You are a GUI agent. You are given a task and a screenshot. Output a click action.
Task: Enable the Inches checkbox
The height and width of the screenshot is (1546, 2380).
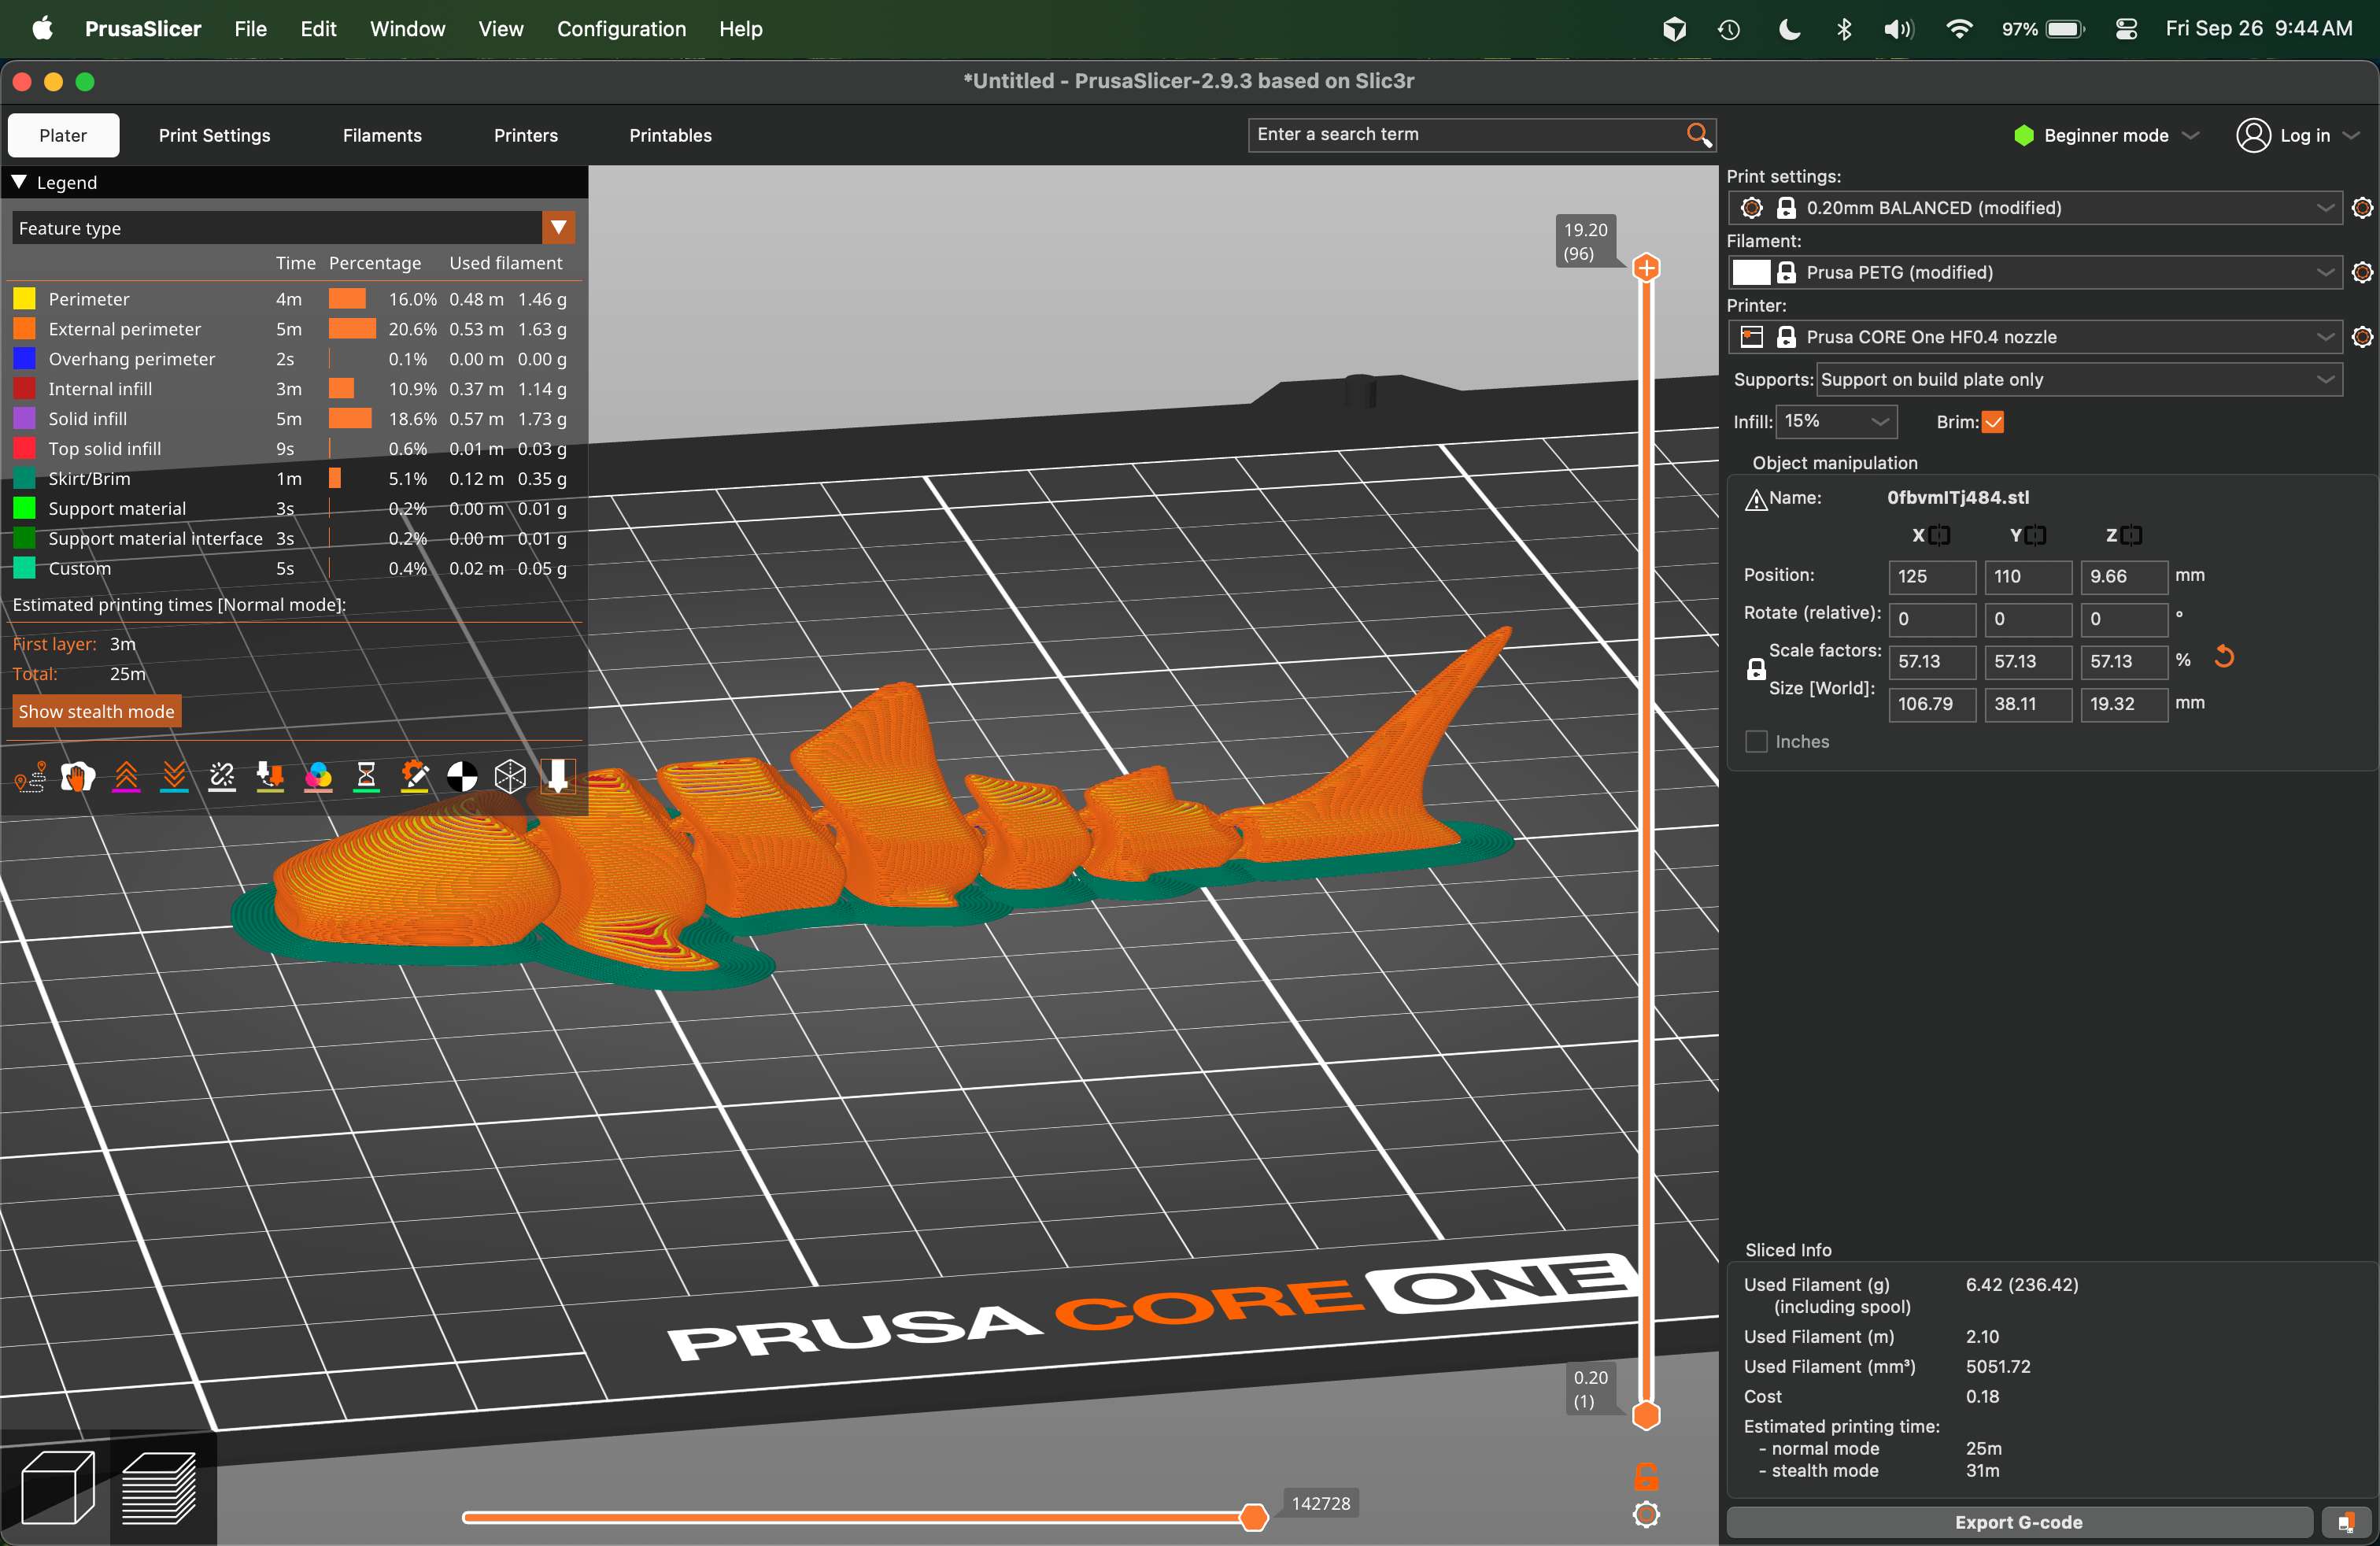click(x=1756, y=742)
